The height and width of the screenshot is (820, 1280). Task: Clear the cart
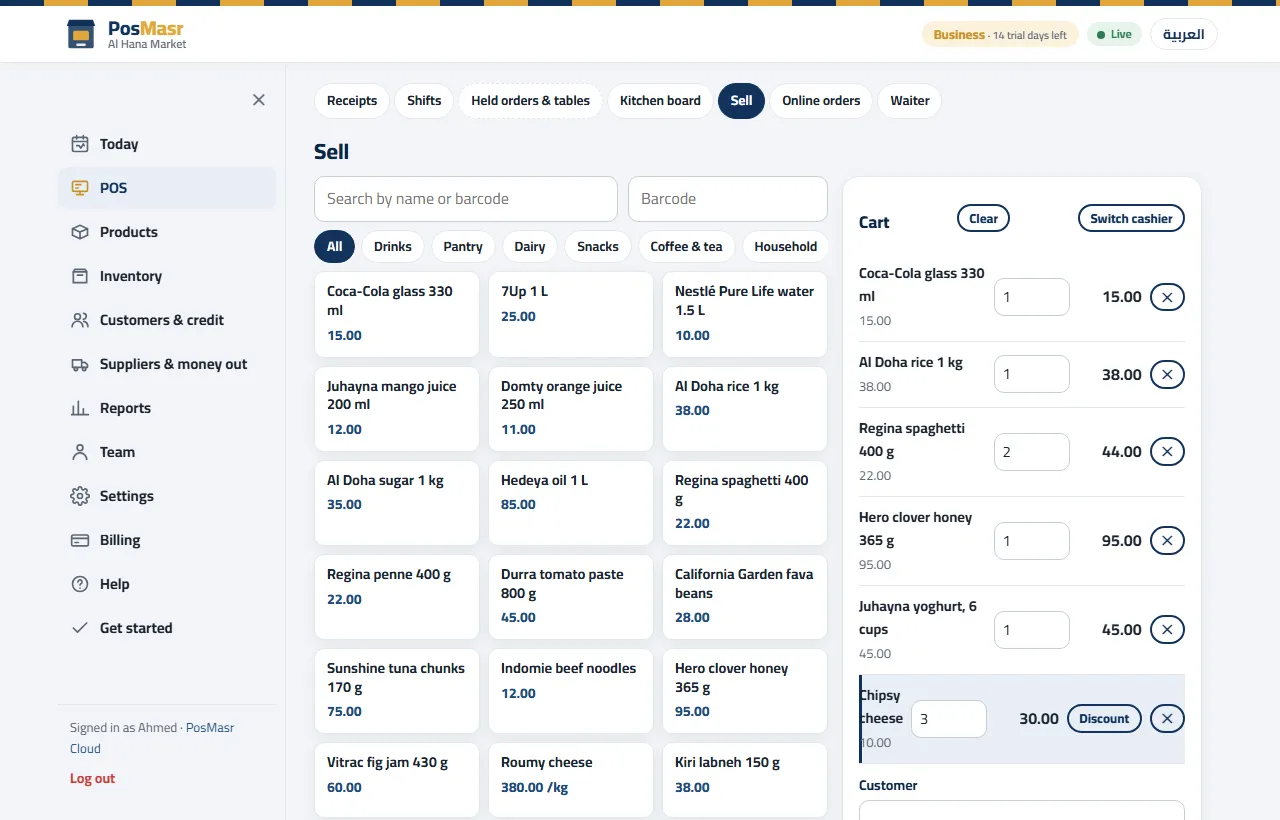(983, 219)
